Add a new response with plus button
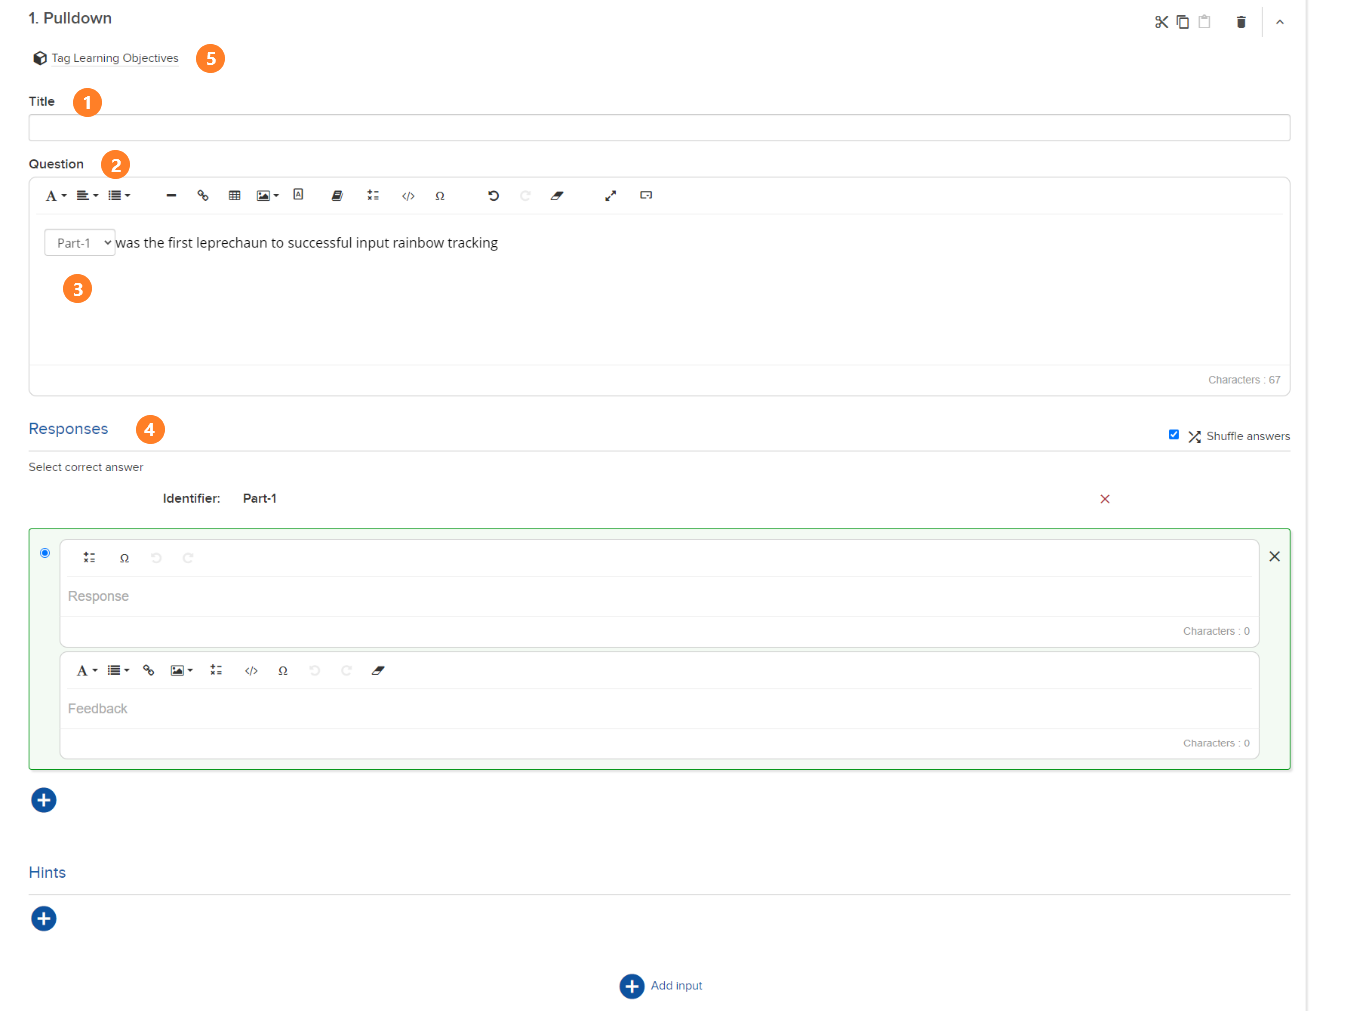Viewport: 1357px width, 1011px height. pyautogui.click(x=44, y=800)
